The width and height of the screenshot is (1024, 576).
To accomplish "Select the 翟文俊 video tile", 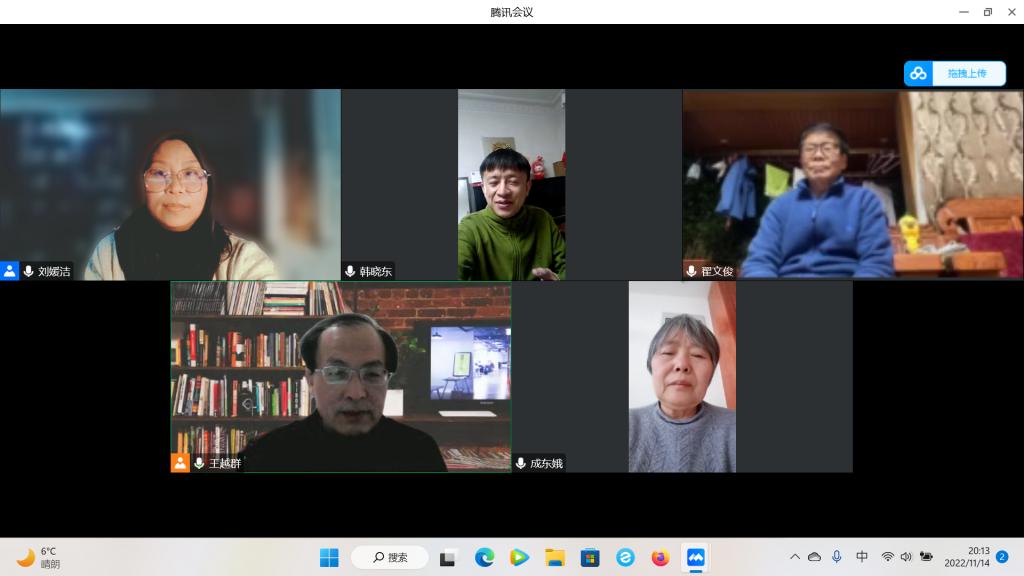I will [852, 184].
